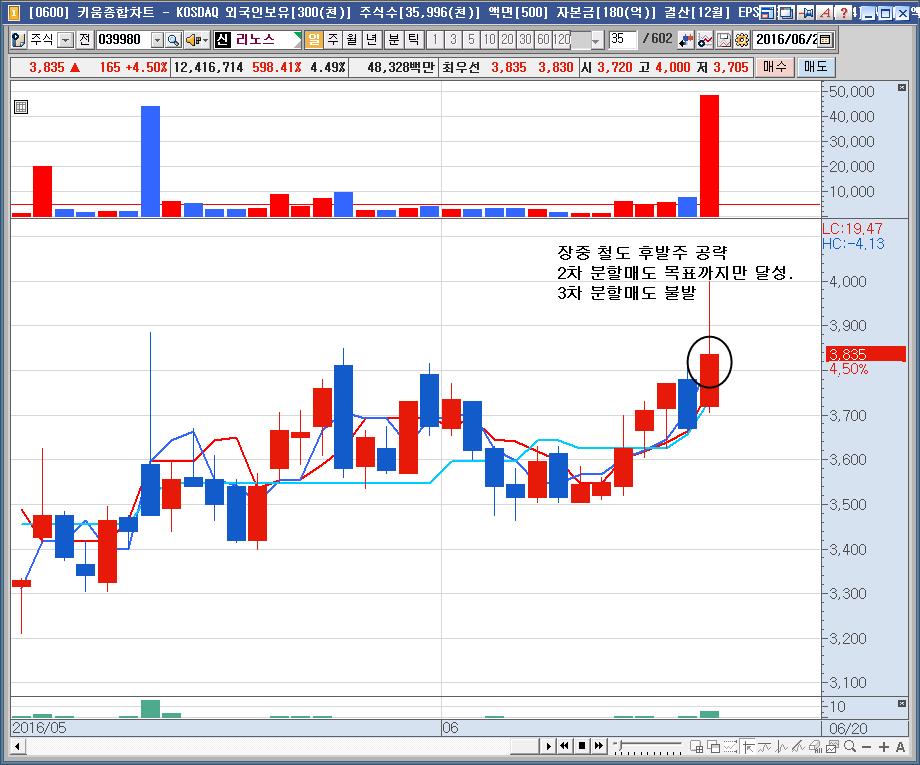
Task: Click the 매수 buy button
Action: tap(774, 67)
